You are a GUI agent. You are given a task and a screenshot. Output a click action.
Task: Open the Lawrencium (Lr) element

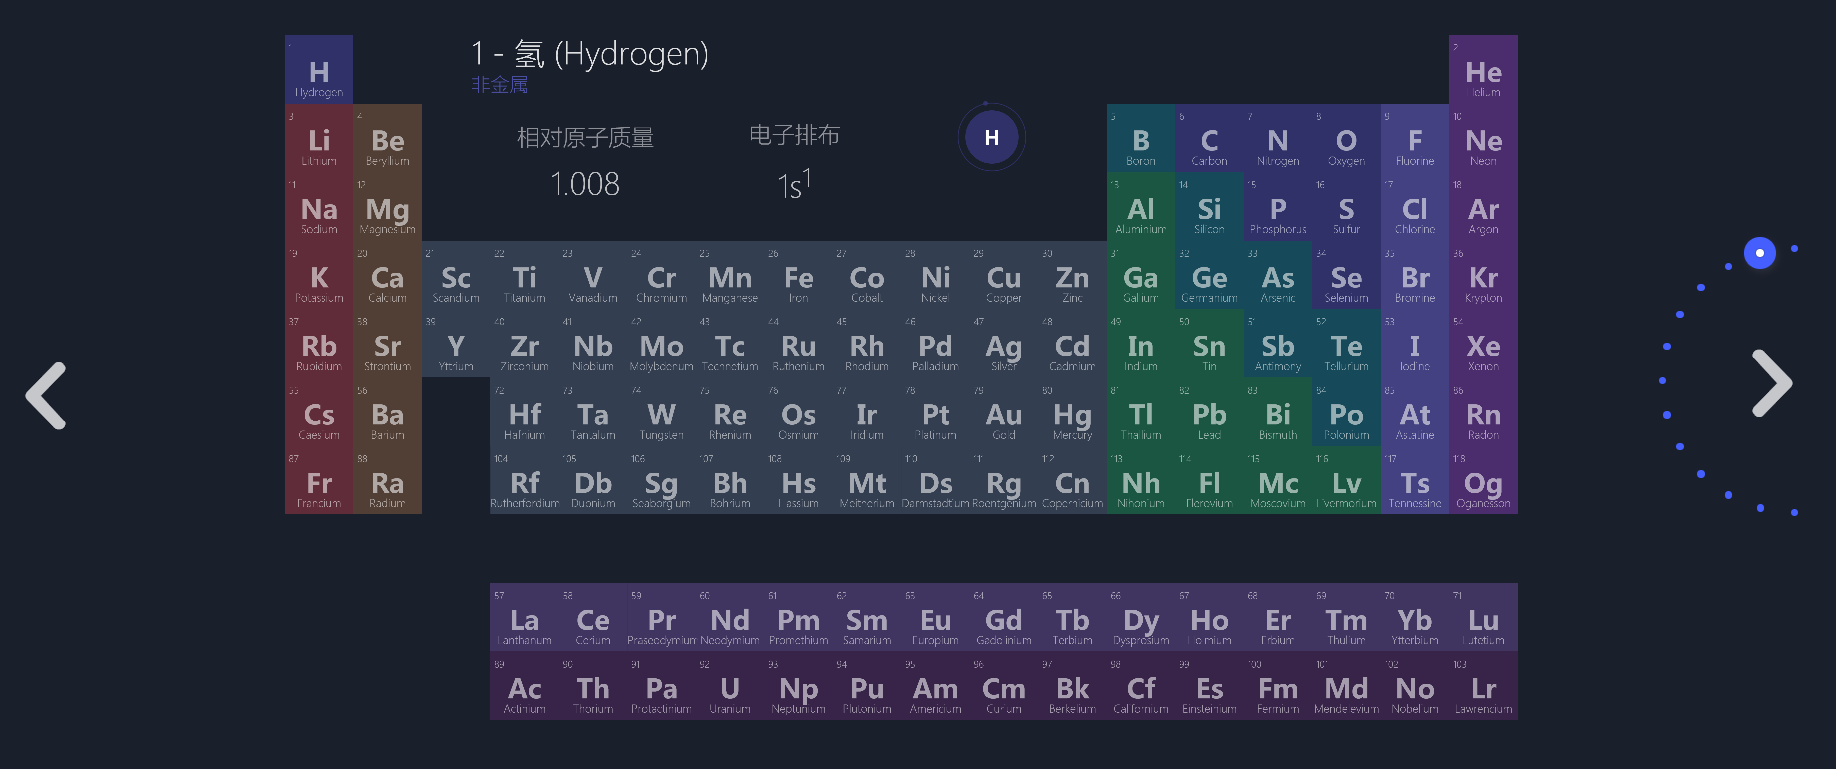click(1484, 686)
